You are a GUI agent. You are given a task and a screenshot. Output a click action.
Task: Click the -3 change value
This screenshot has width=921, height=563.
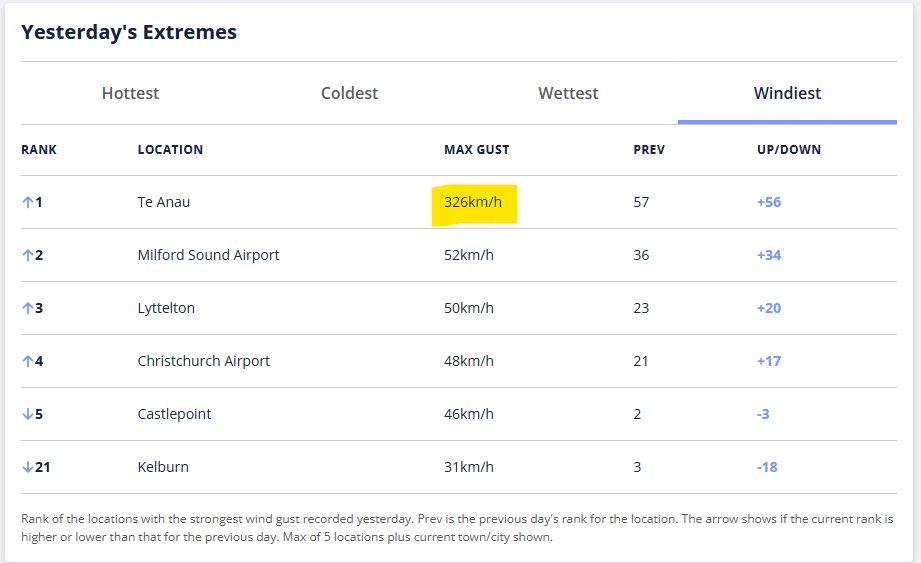763,414
